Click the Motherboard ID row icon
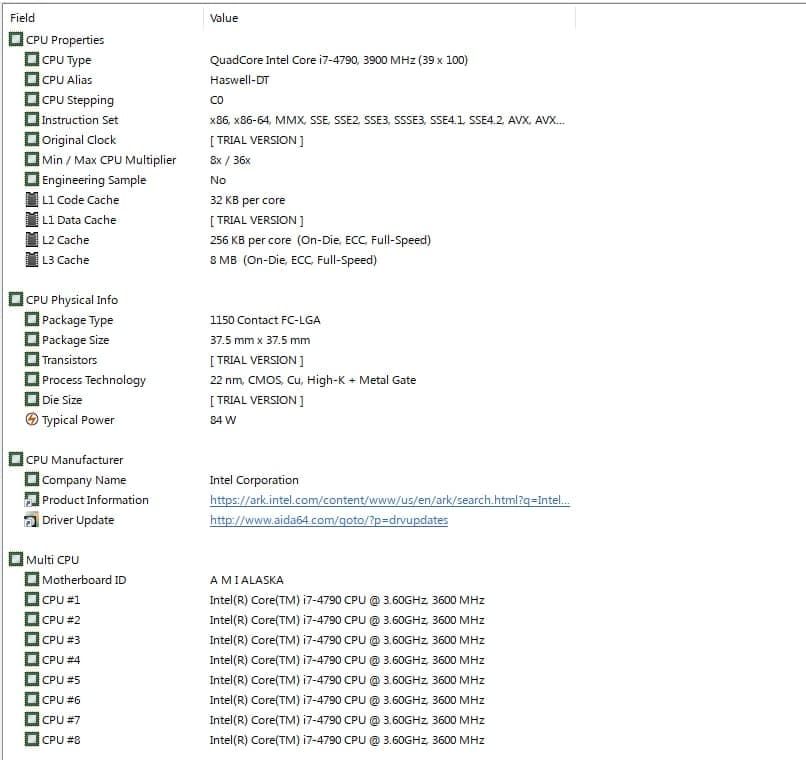The image size is (806, 760). (32, 579)
